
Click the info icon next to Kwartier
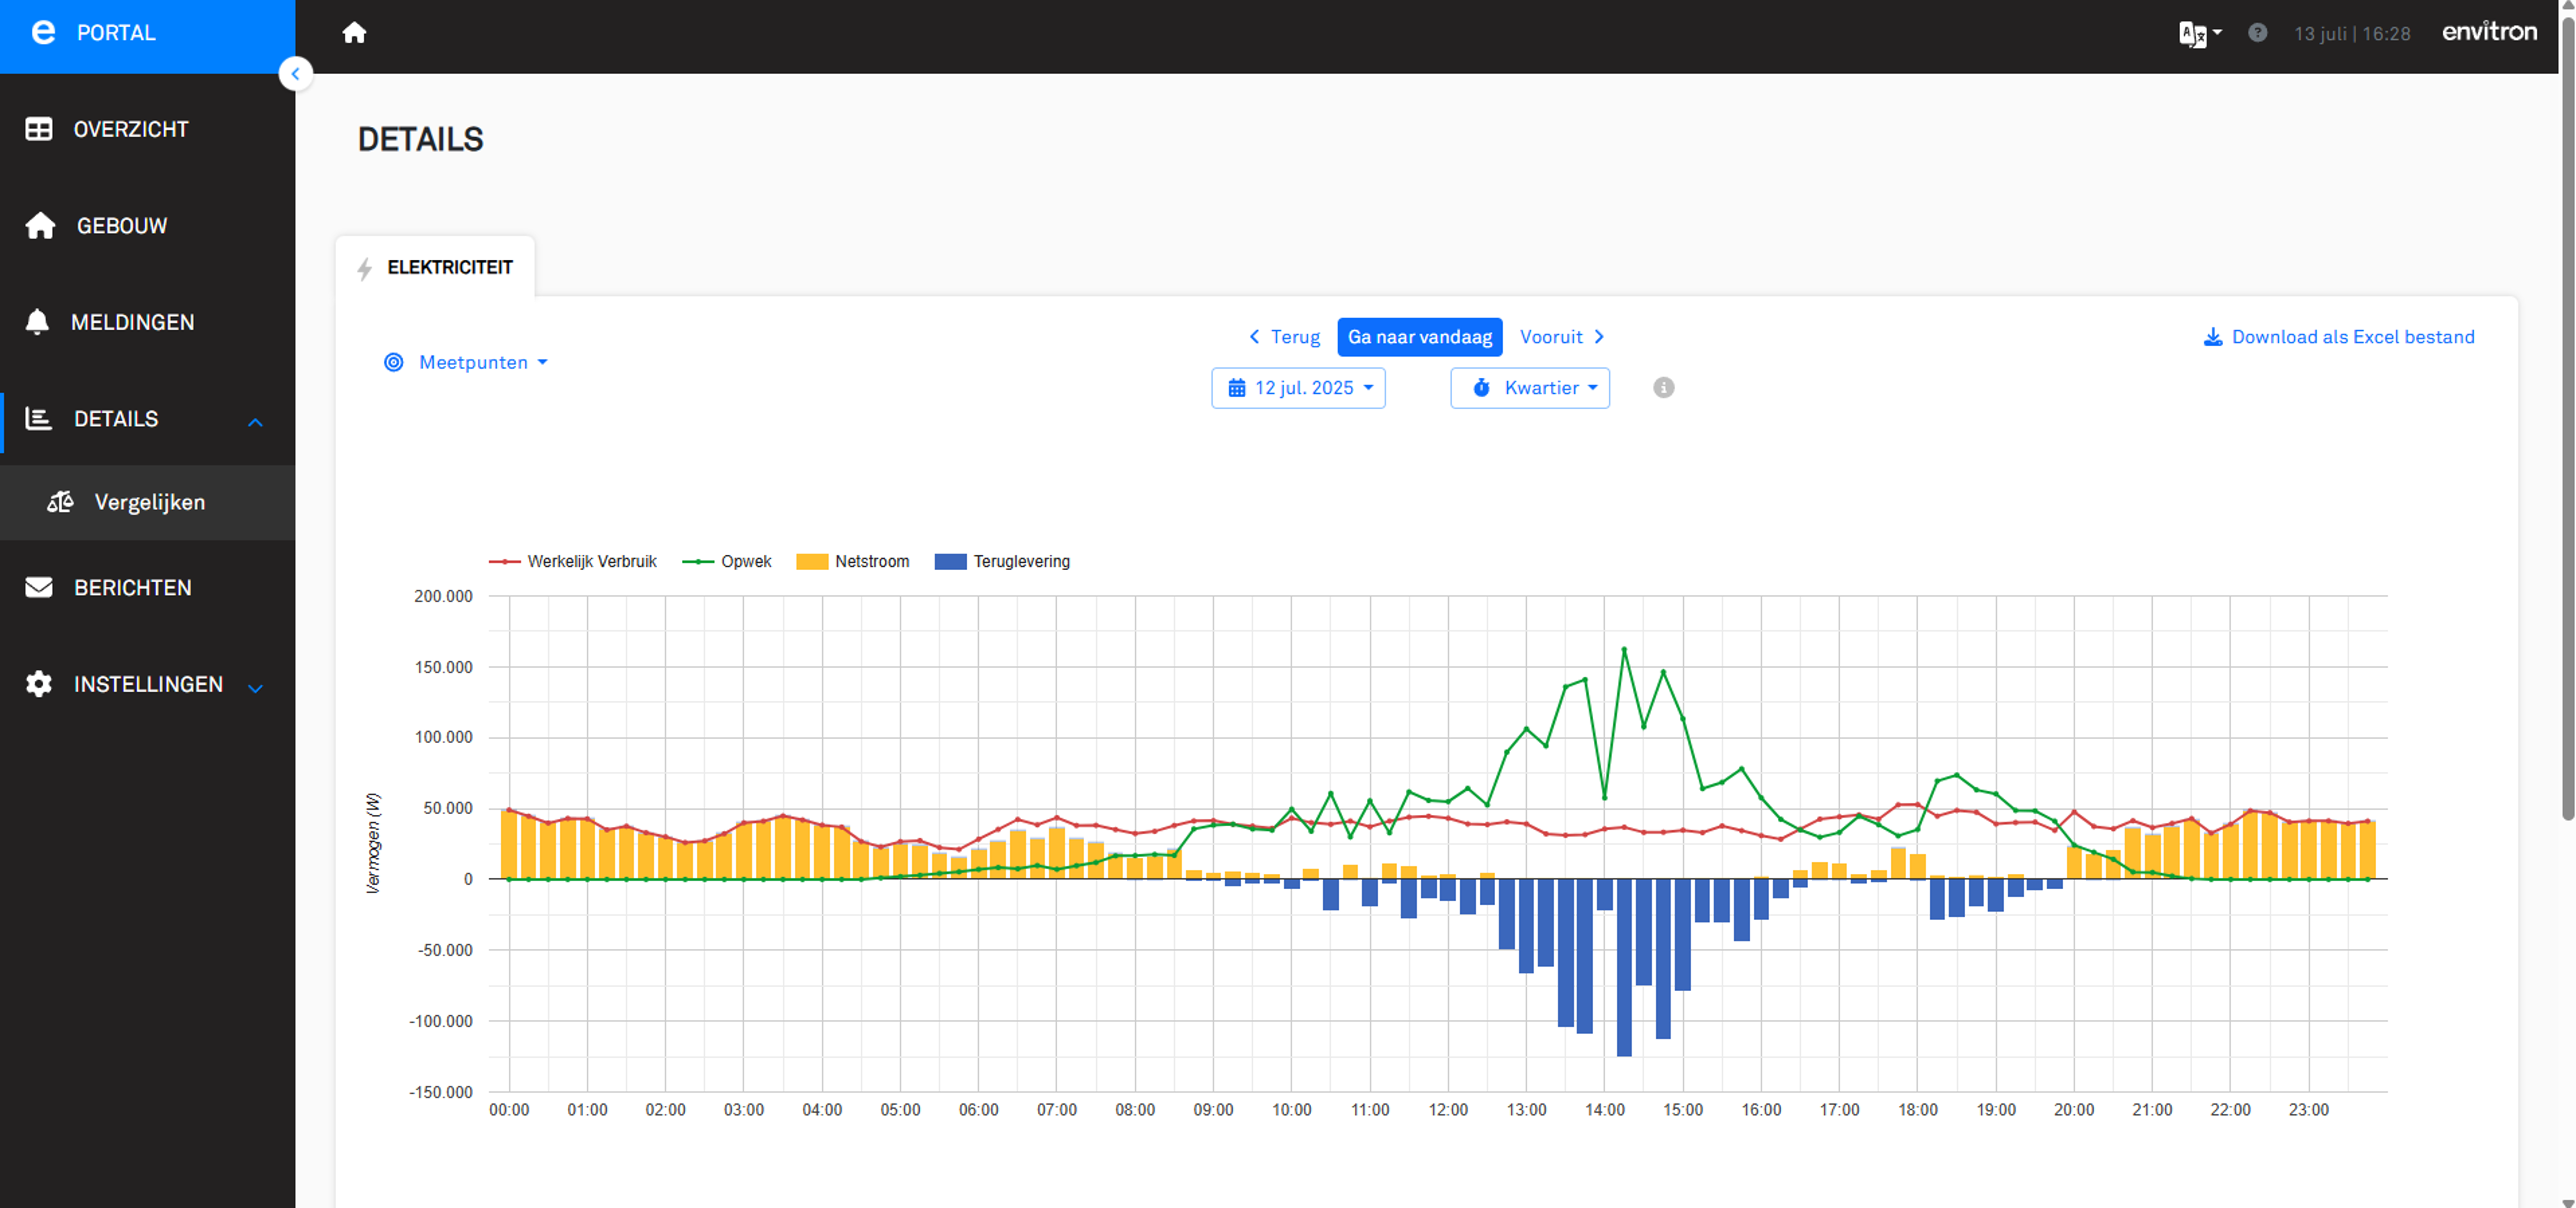pyautogui.click(x=1664, y=388)
